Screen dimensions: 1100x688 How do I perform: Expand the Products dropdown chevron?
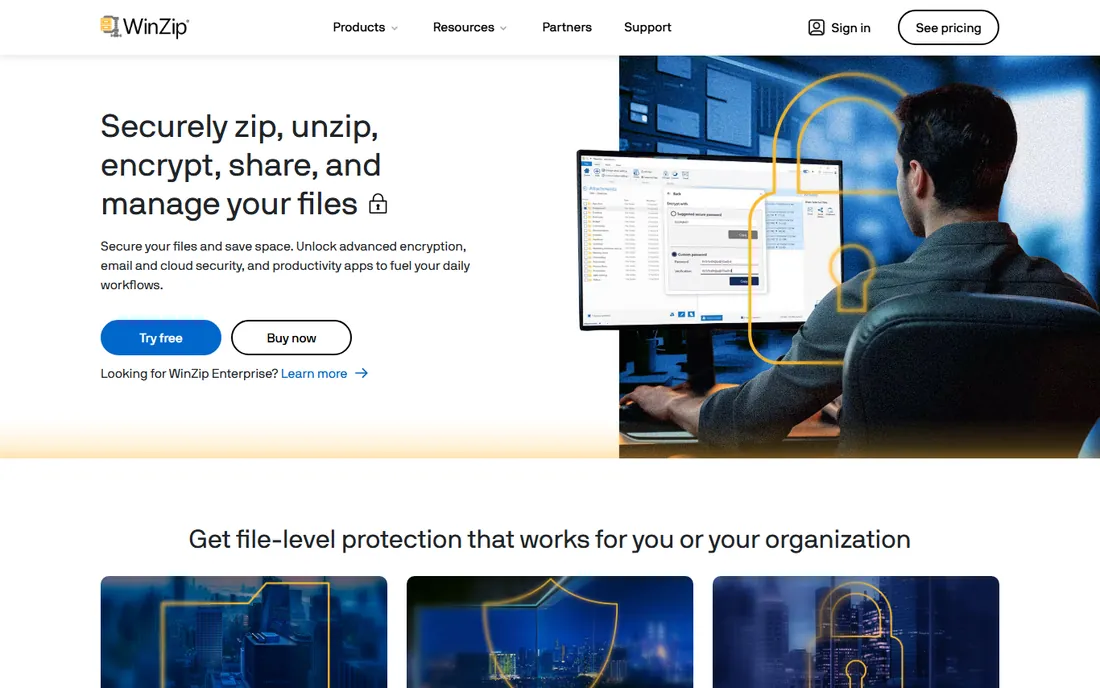pos(394,28)
